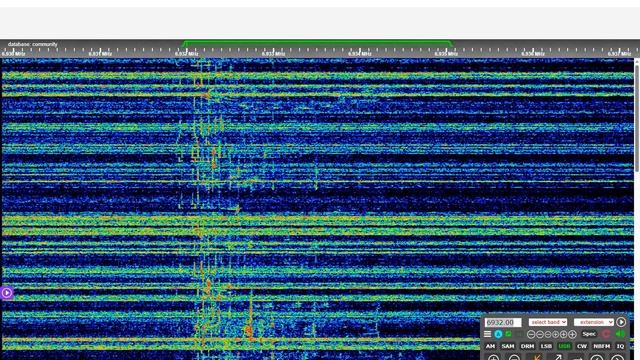Viewport: 640px width, 360px height.
Task: Click the blue circular A icon
Action: coord(498,334)
